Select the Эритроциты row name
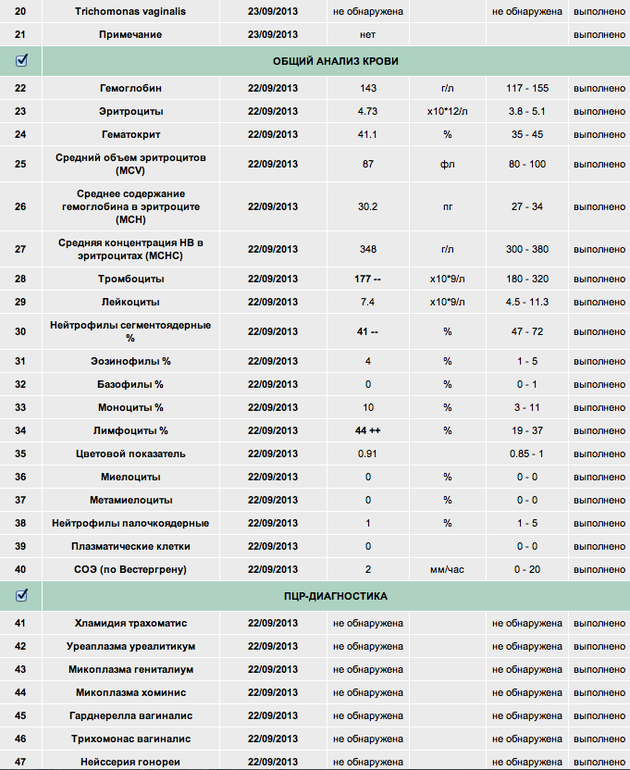The width and height of the screenshot is (630, 770). (x=131, y=111)
